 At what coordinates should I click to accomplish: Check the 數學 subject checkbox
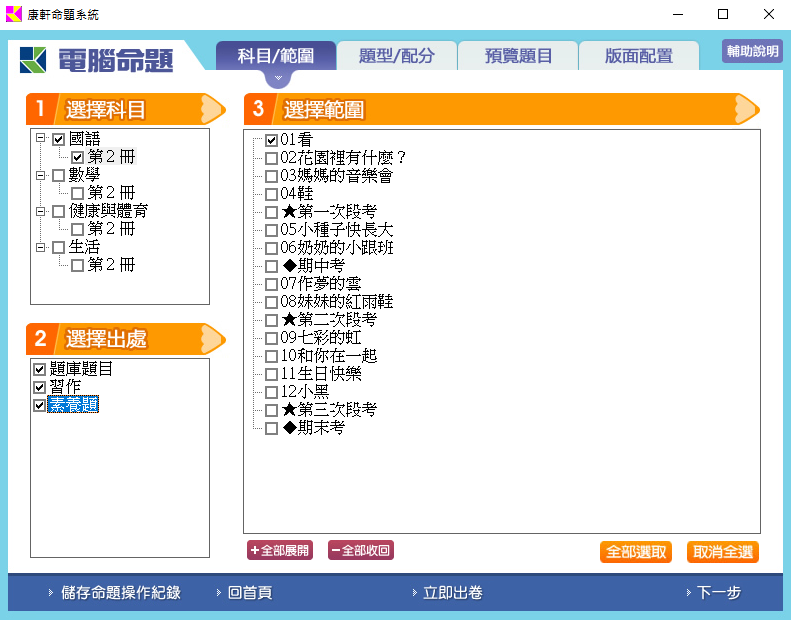(59, 175)
